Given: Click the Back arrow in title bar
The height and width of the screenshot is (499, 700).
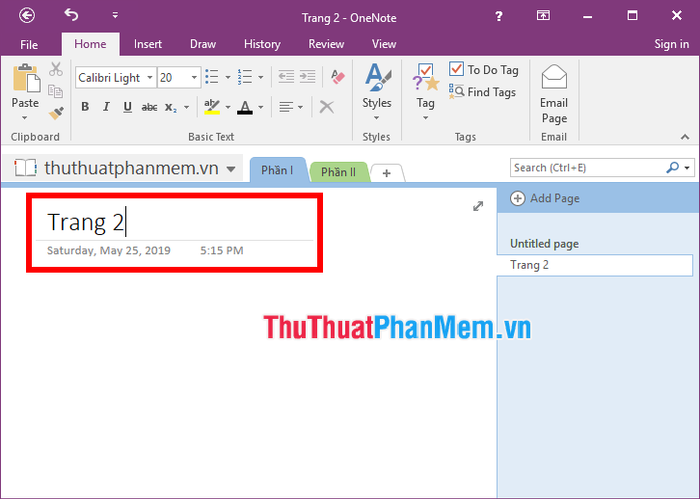Looking at the screenshot, I should (27, 16).
